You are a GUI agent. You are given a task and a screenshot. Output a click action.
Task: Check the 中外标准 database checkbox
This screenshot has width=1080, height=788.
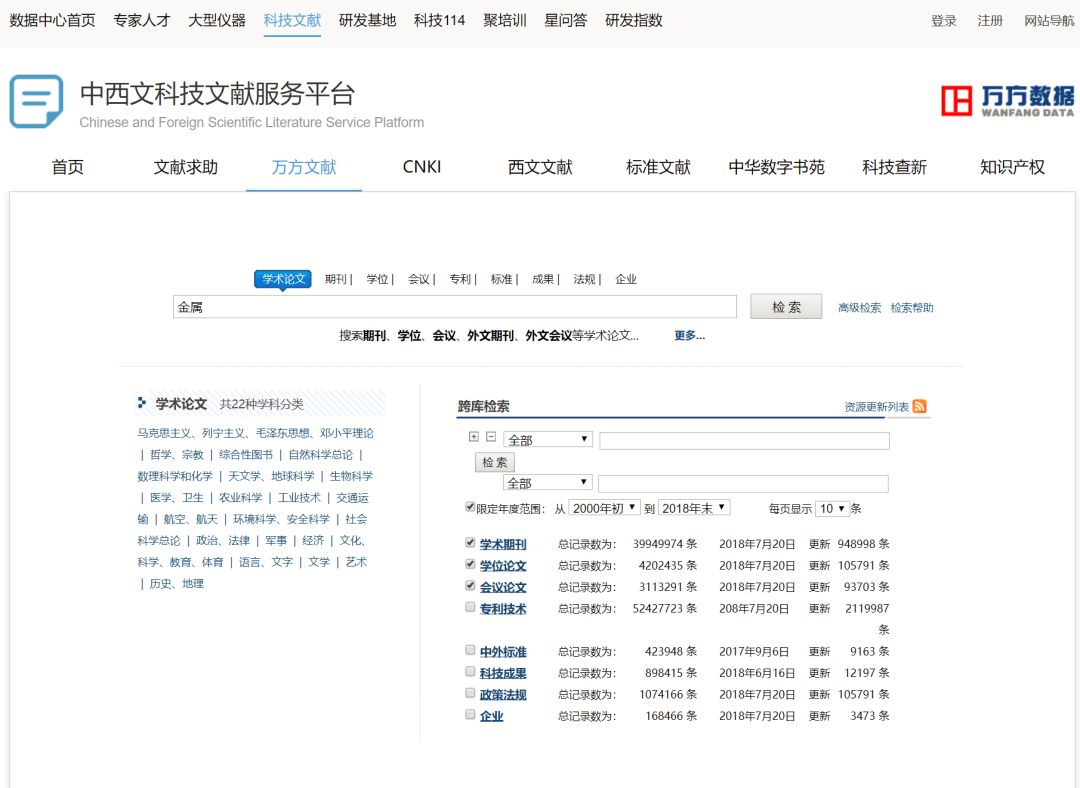point(470,650)
